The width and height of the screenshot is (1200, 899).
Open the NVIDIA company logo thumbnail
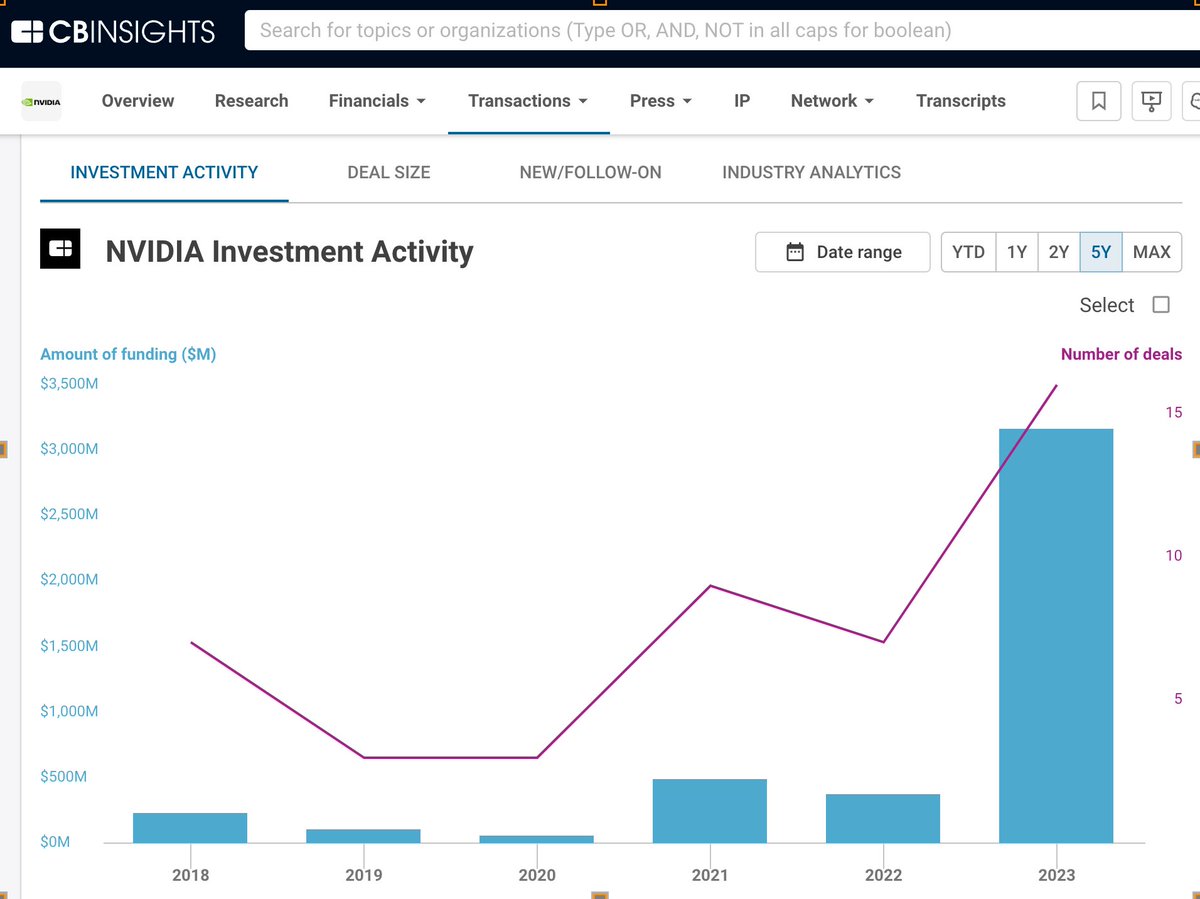pyautogui.click(x=42, y=101)
